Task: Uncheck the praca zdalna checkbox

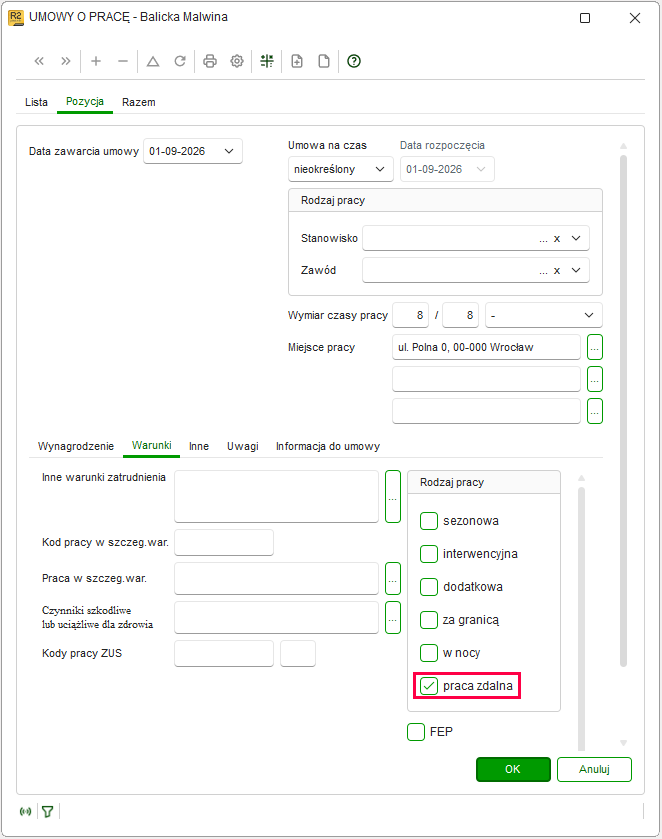Action: [x=429, y=686]
